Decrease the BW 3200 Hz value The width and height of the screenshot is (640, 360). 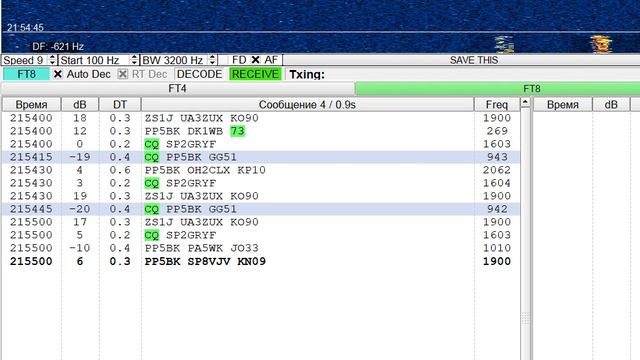point(212,63)
